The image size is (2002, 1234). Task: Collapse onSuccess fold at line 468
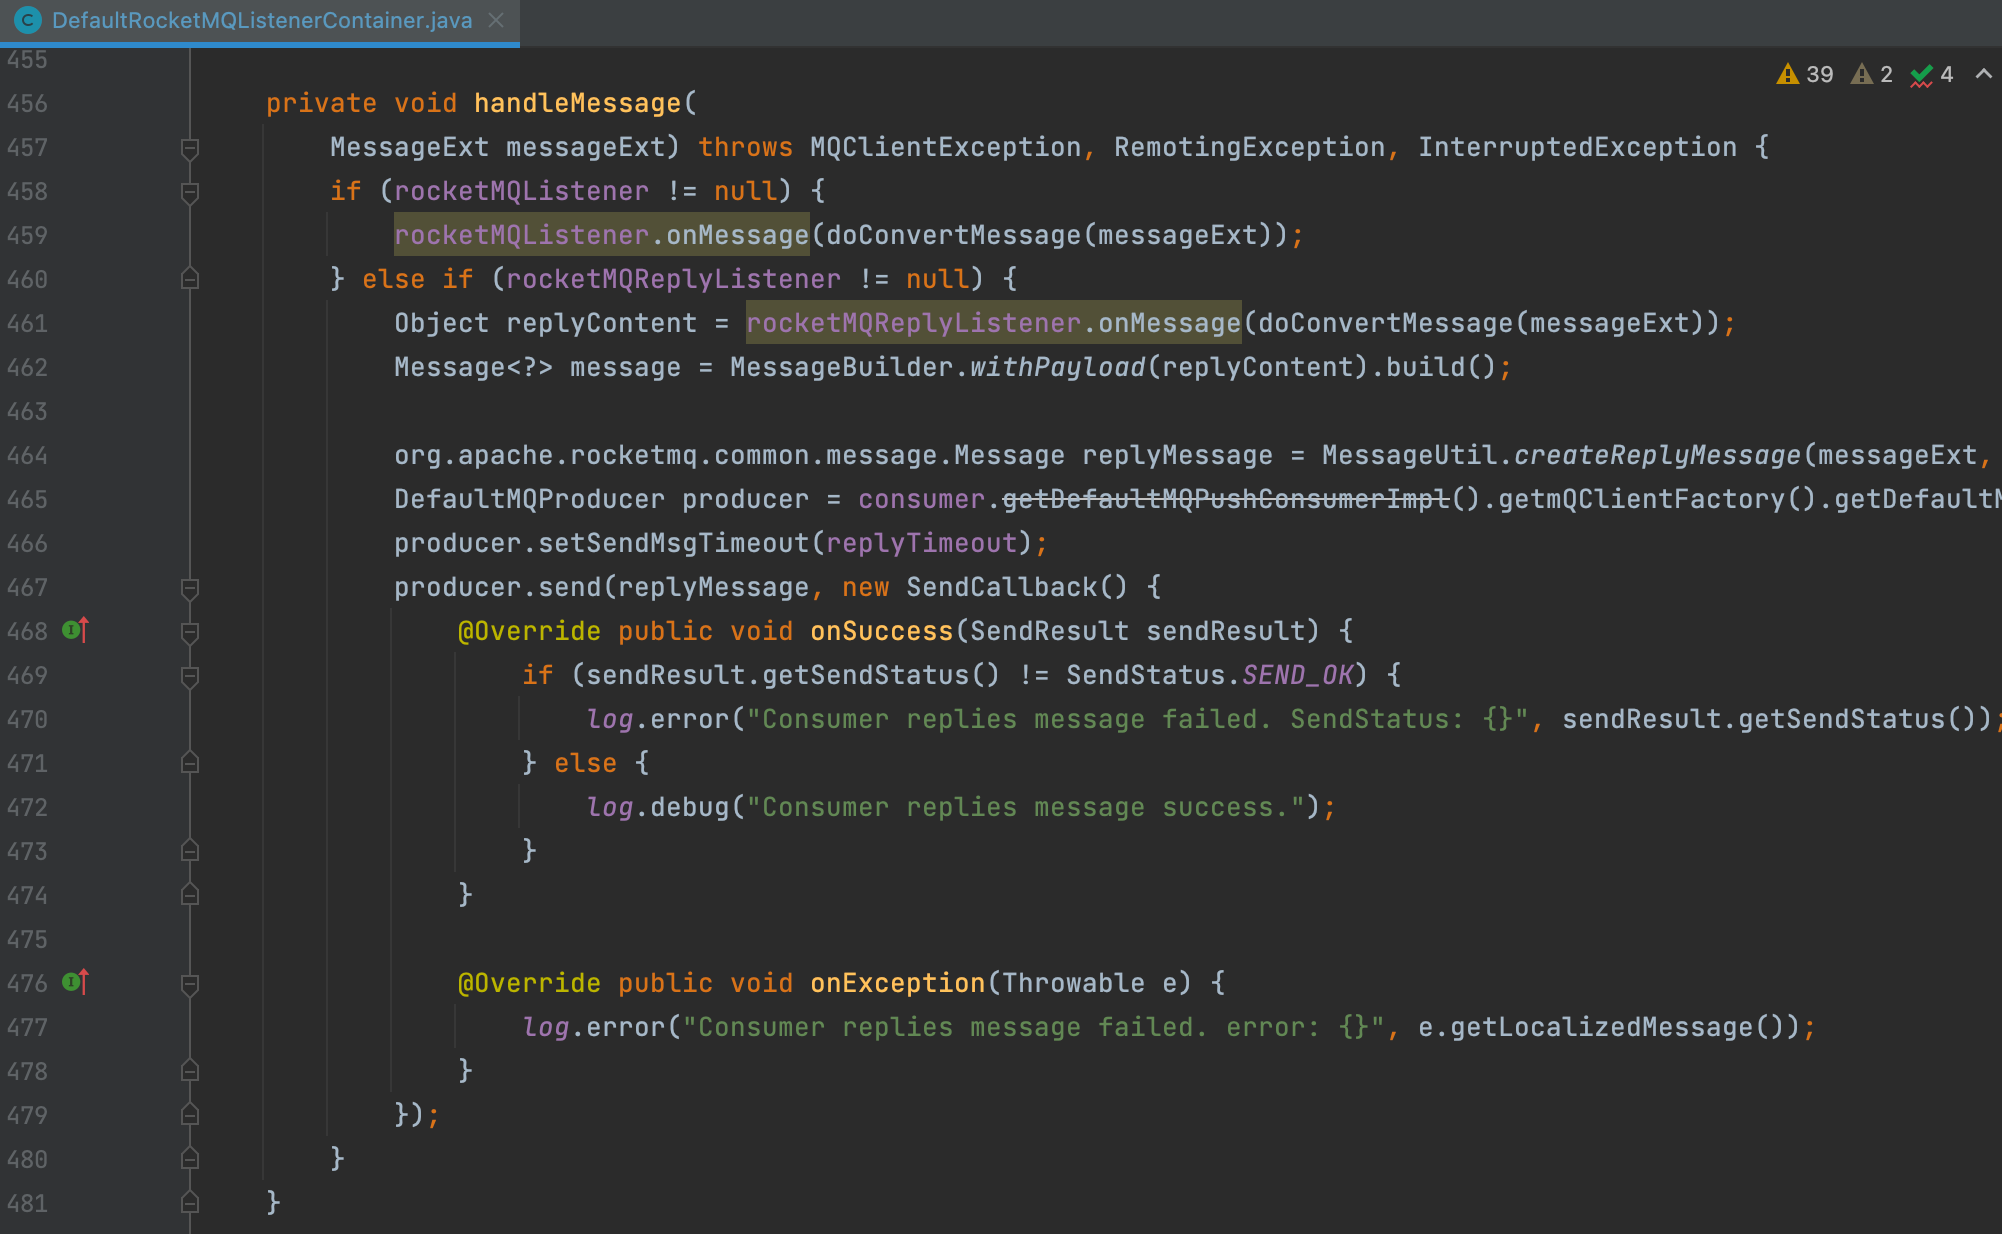point(190,632)
